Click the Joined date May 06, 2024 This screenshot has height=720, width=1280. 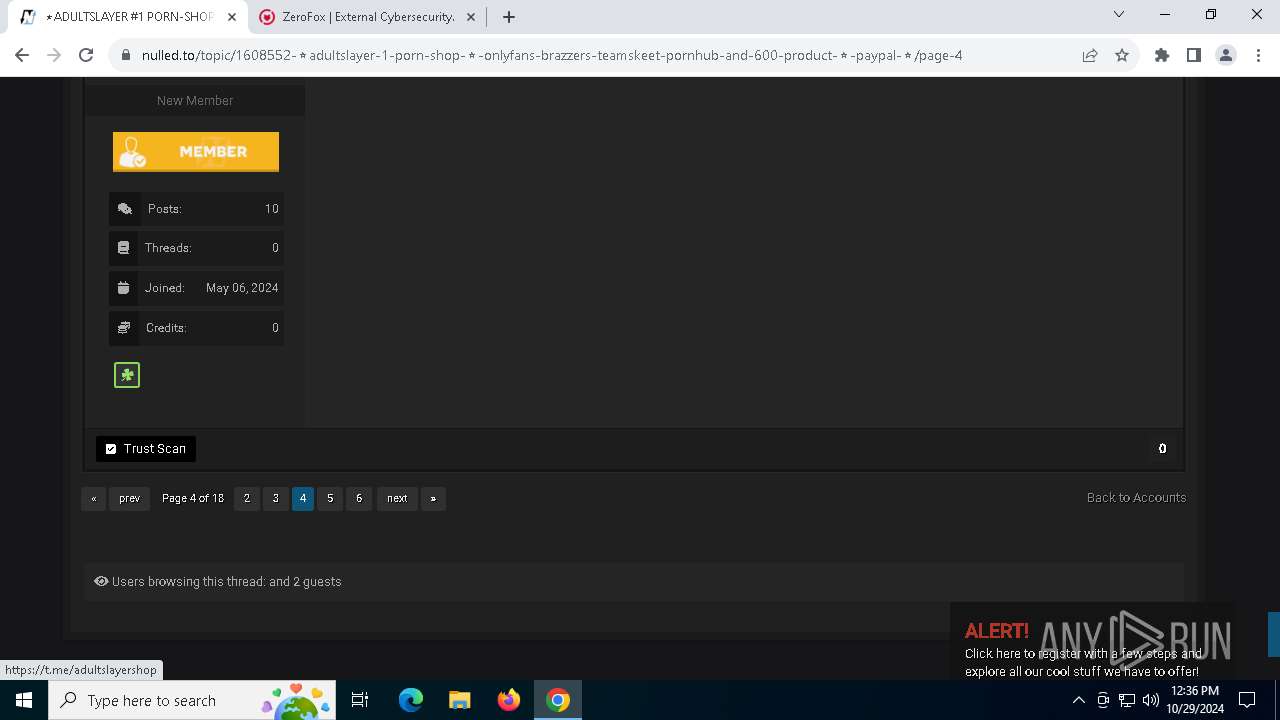point(242,288)
